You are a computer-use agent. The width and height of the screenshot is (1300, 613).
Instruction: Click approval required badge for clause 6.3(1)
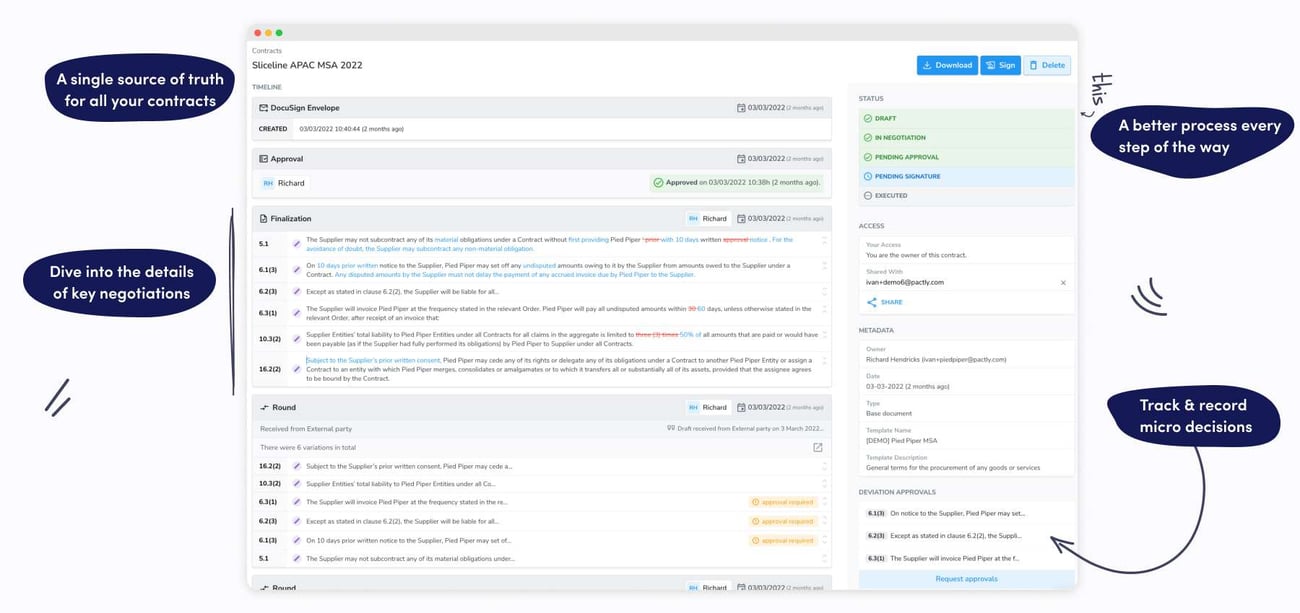782,502
